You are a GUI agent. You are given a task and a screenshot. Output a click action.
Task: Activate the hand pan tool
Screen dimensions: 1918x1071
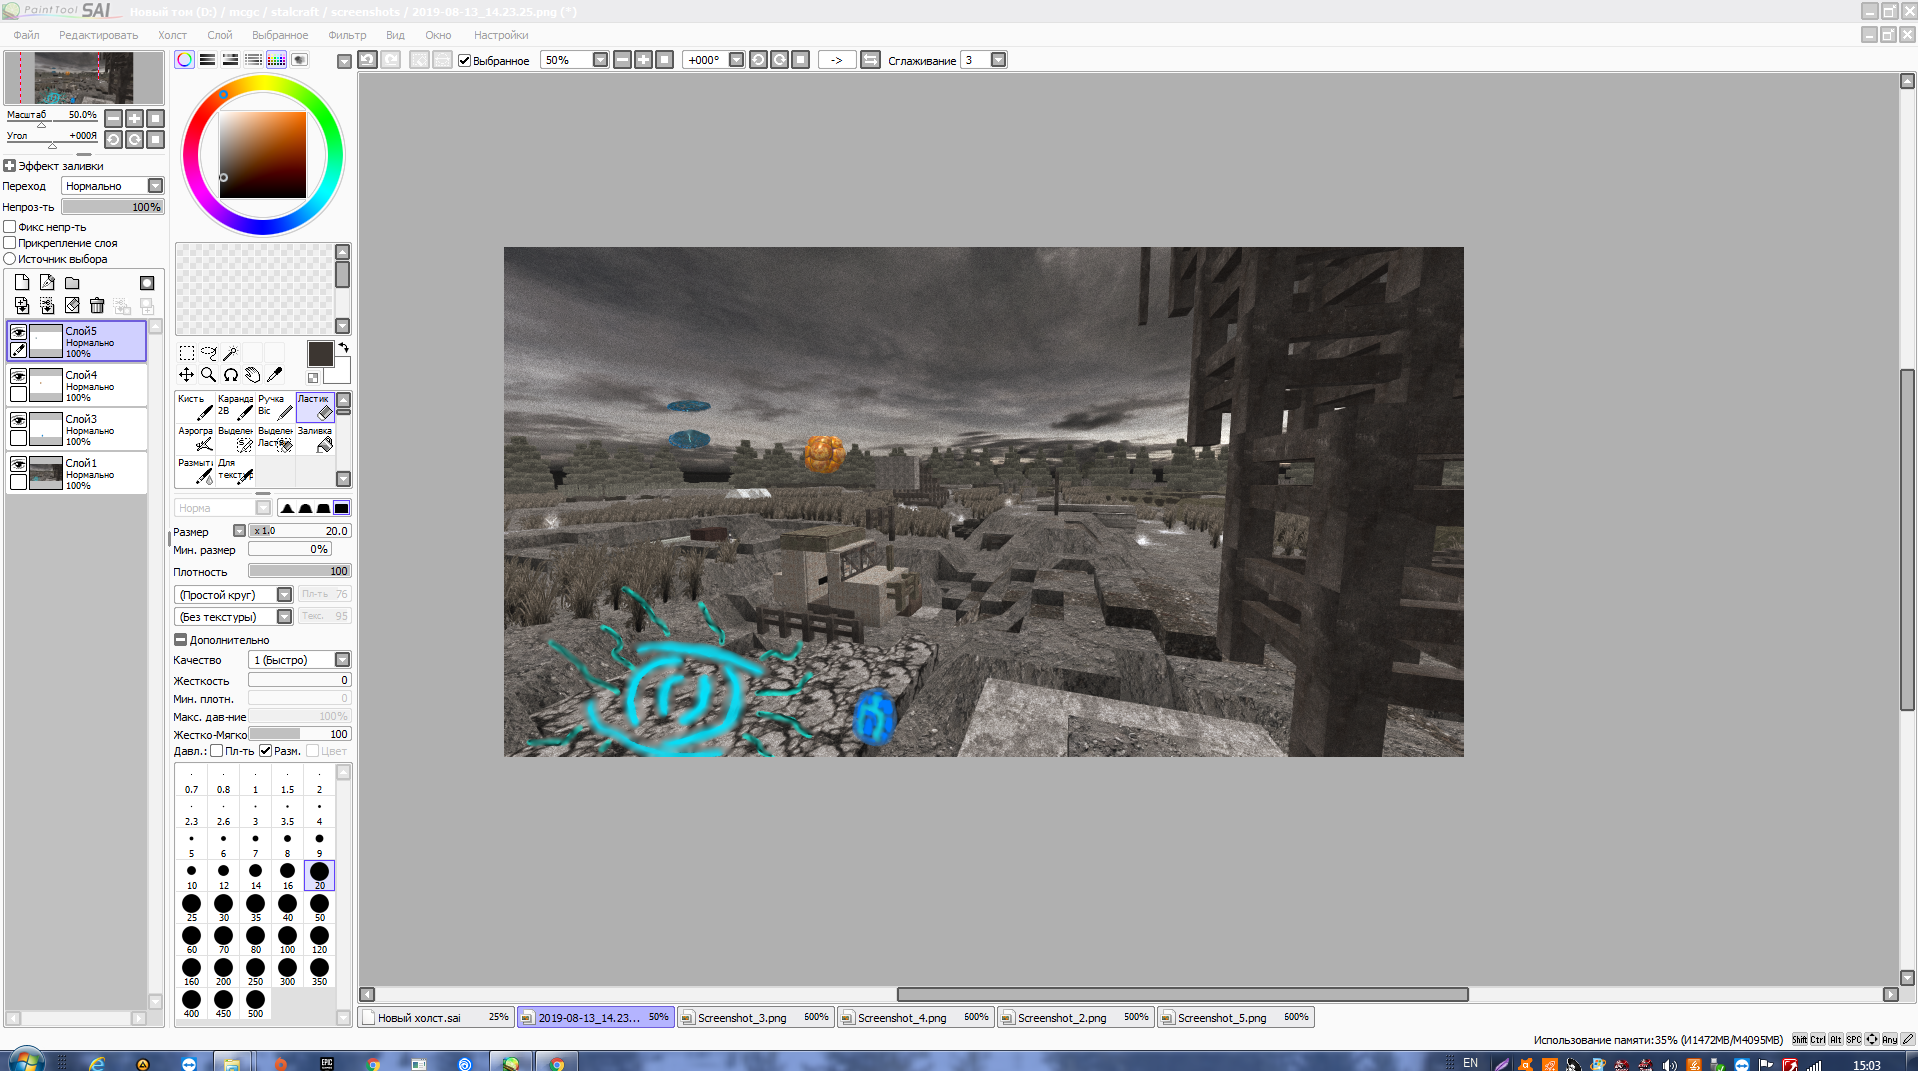point(253,375)
